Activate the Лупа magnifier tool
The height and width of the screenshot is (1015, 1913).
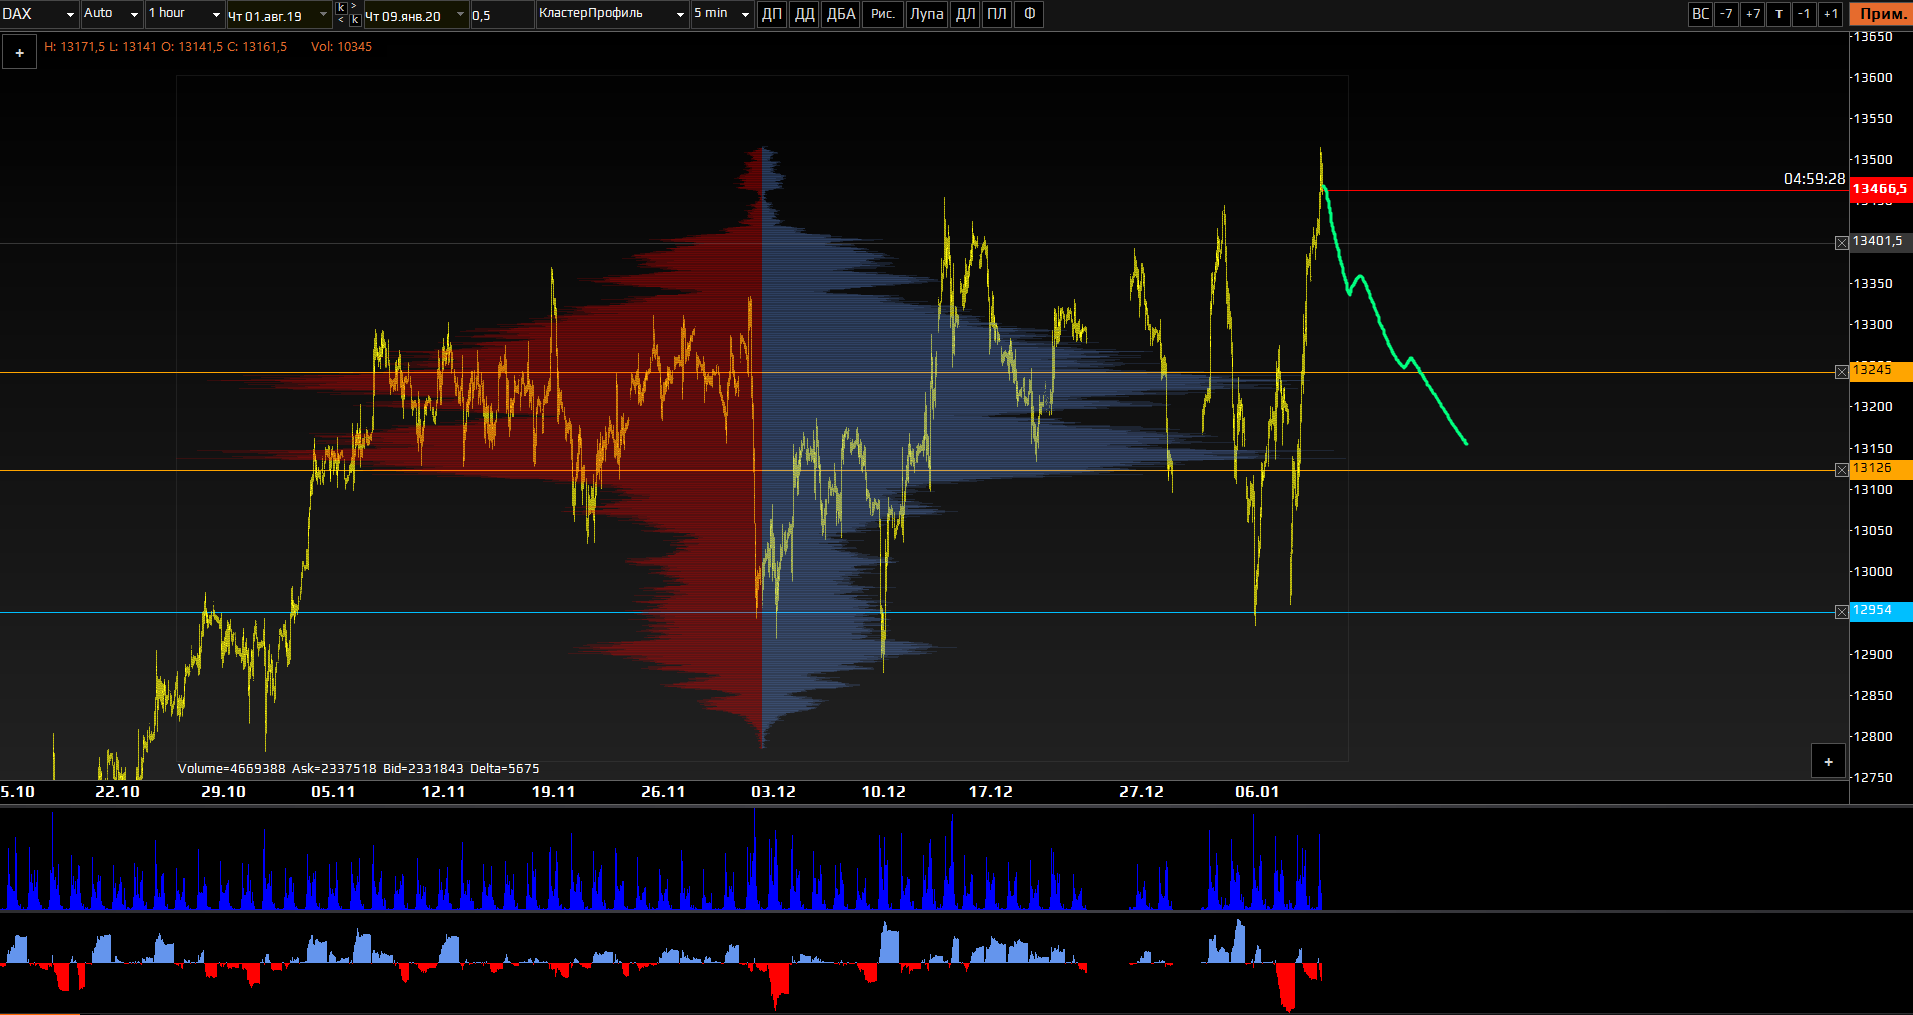[926, 14]
